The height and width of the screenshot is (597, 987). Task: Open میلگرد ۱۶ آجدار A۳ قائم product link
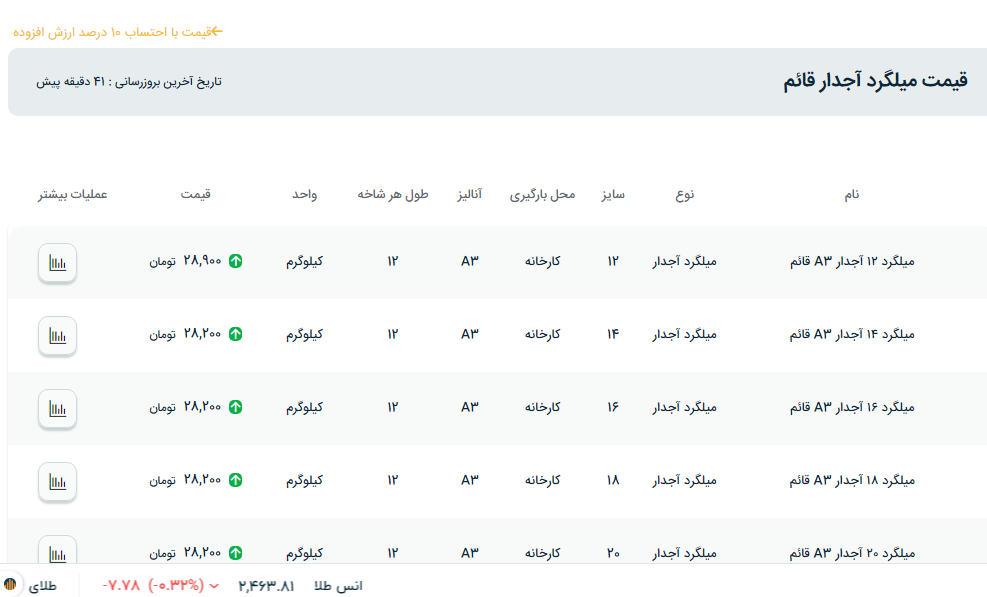tap(852, 407)
